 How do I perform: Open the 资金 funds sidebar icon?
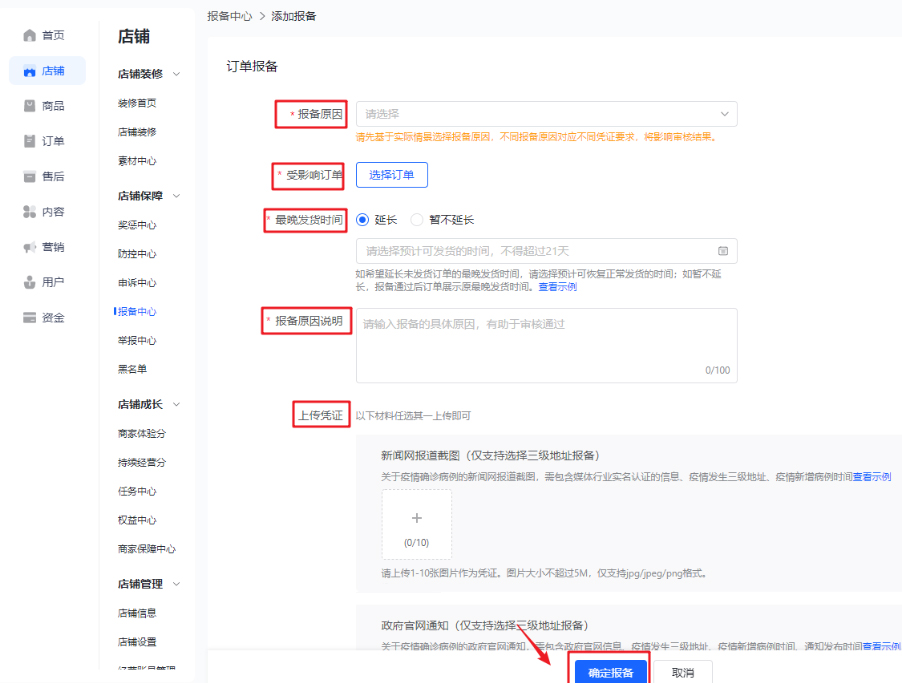point(38,317)
